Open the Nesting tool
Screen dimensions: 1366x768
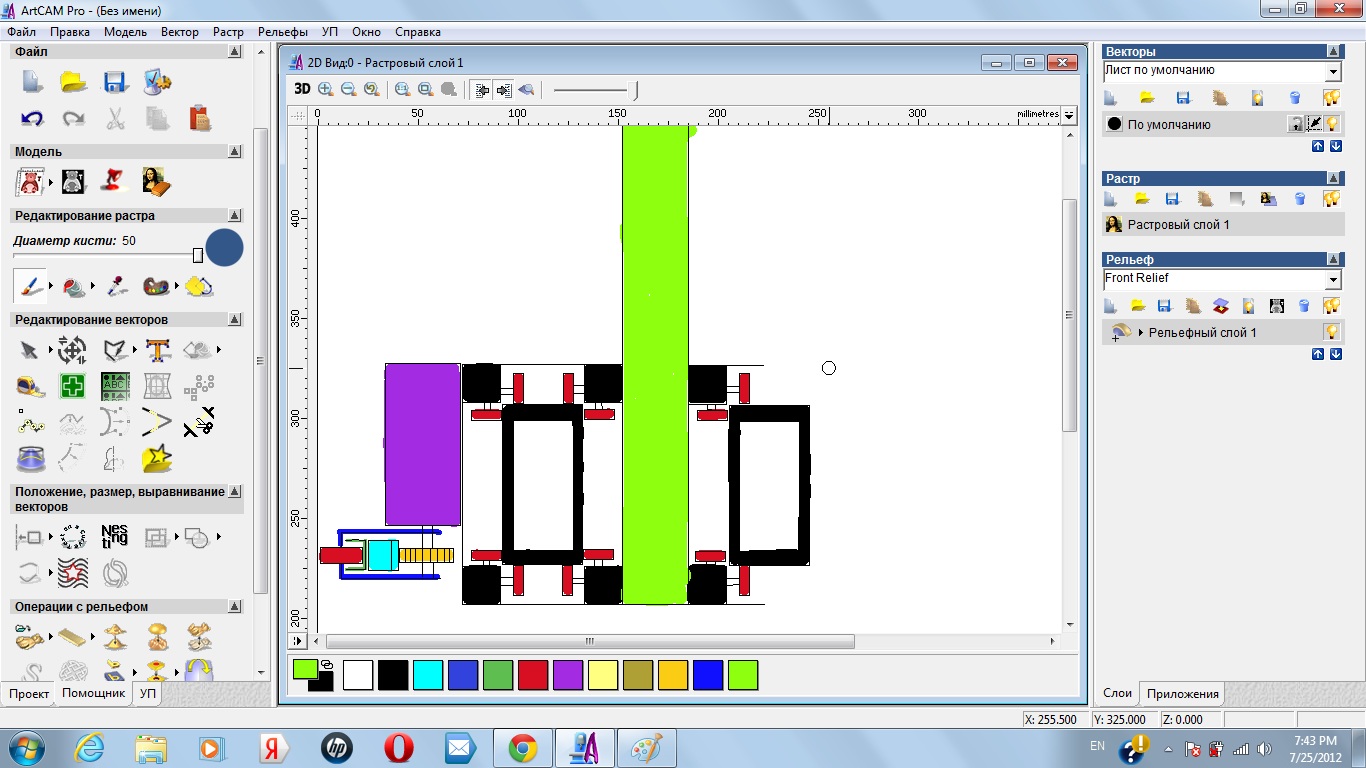tap(115, 536)
